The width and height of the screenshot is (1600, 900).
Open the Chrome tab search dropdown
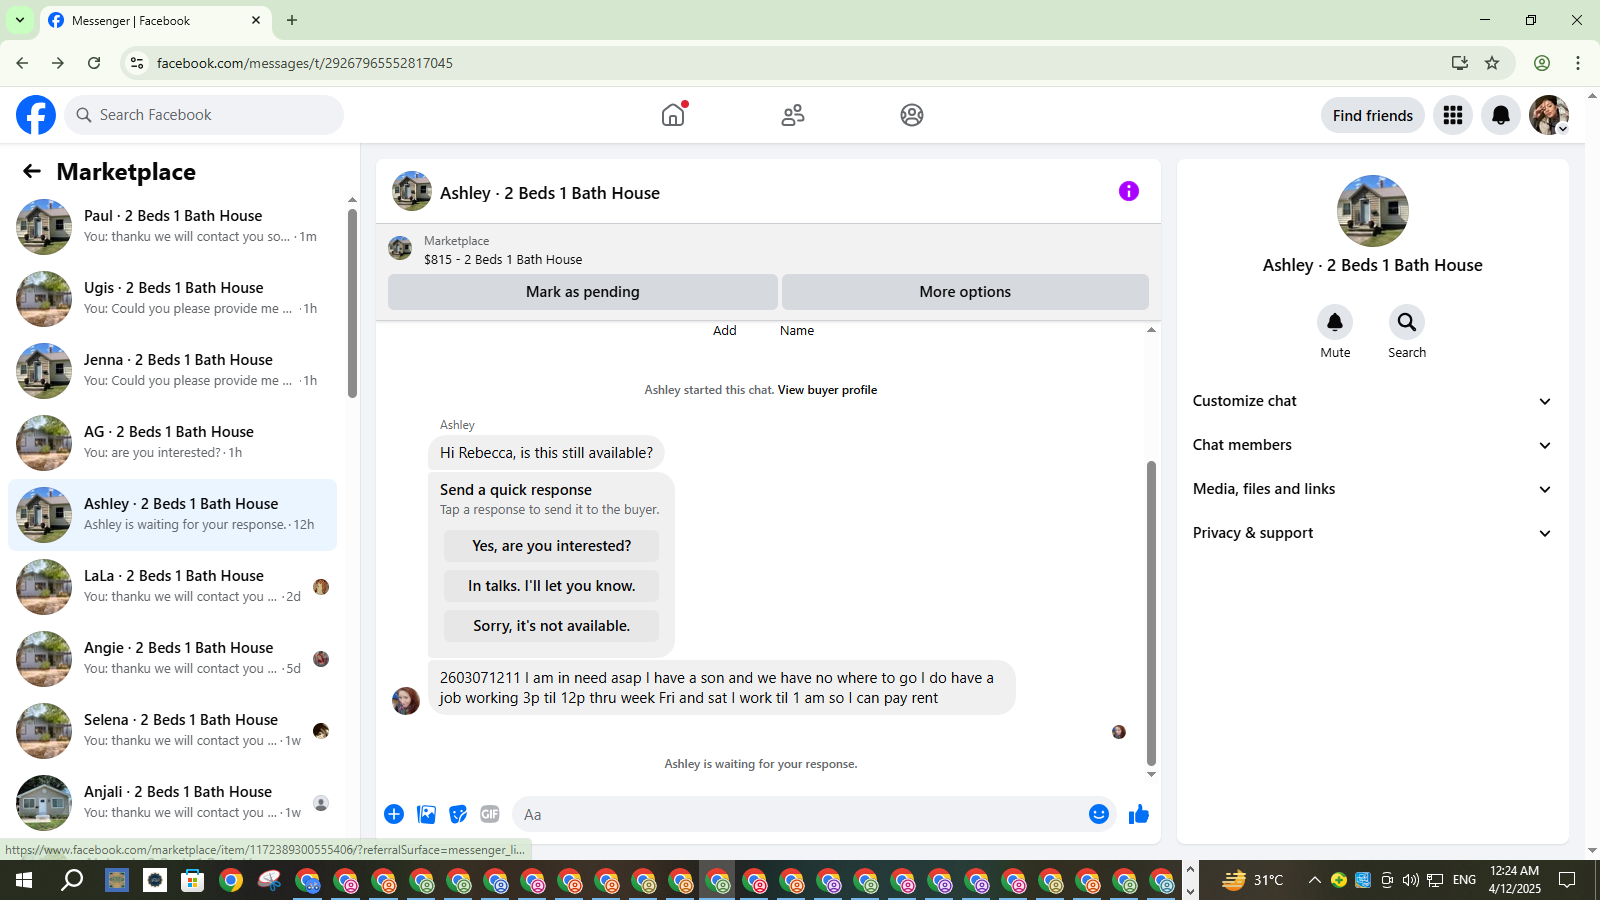point(20,20)
